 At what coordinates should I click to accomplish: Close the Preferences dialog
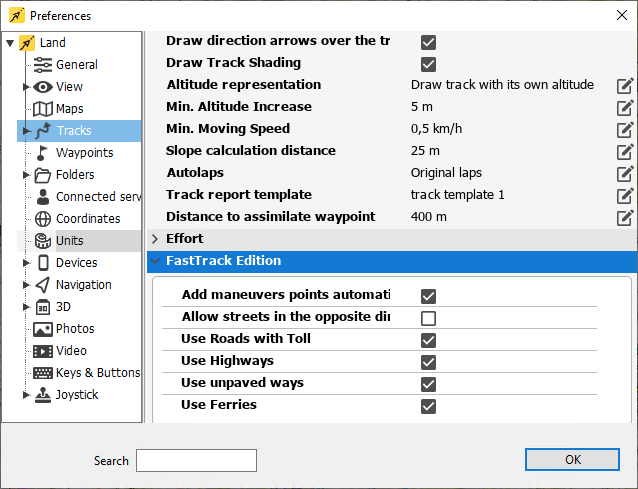coord(621,15)
